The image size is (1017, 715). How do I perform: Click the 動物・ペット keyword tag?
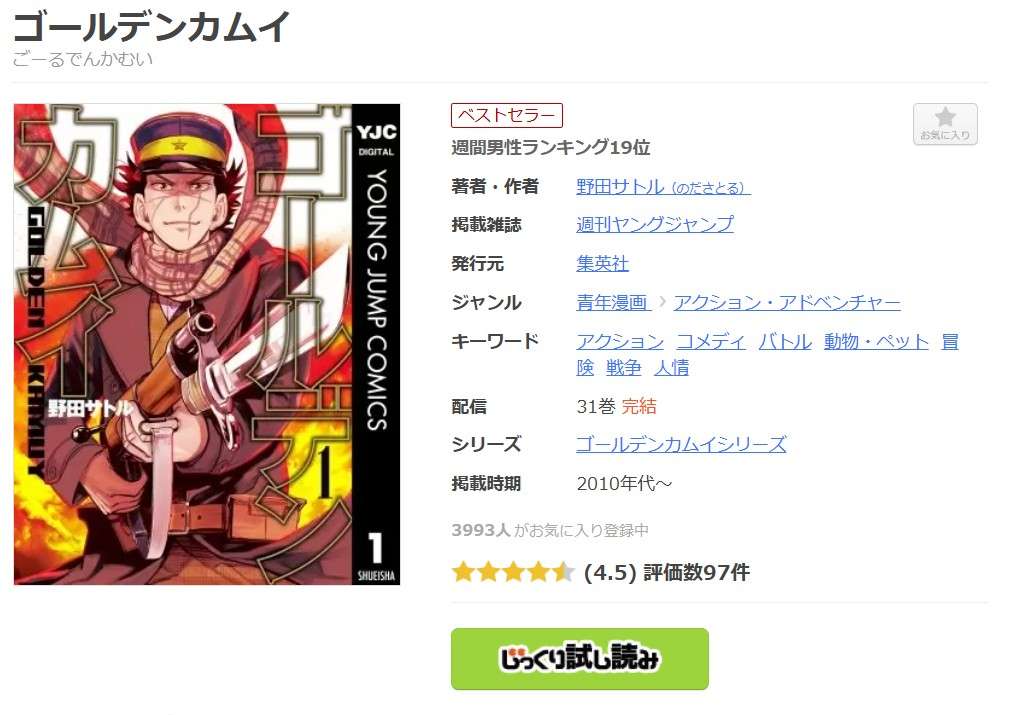tap(876, 341)
